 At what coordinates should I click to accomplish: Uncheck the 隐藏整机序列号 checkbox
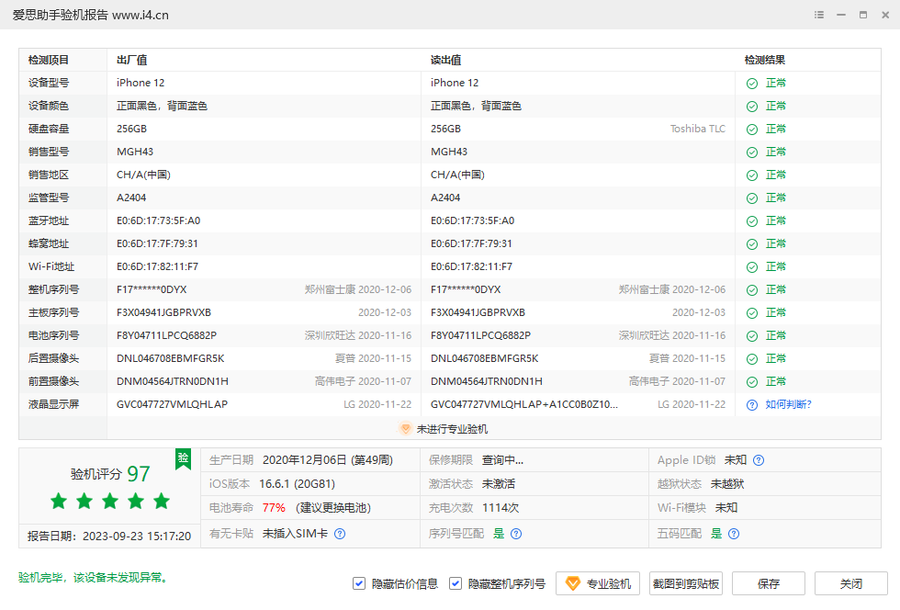click(455, 584)
